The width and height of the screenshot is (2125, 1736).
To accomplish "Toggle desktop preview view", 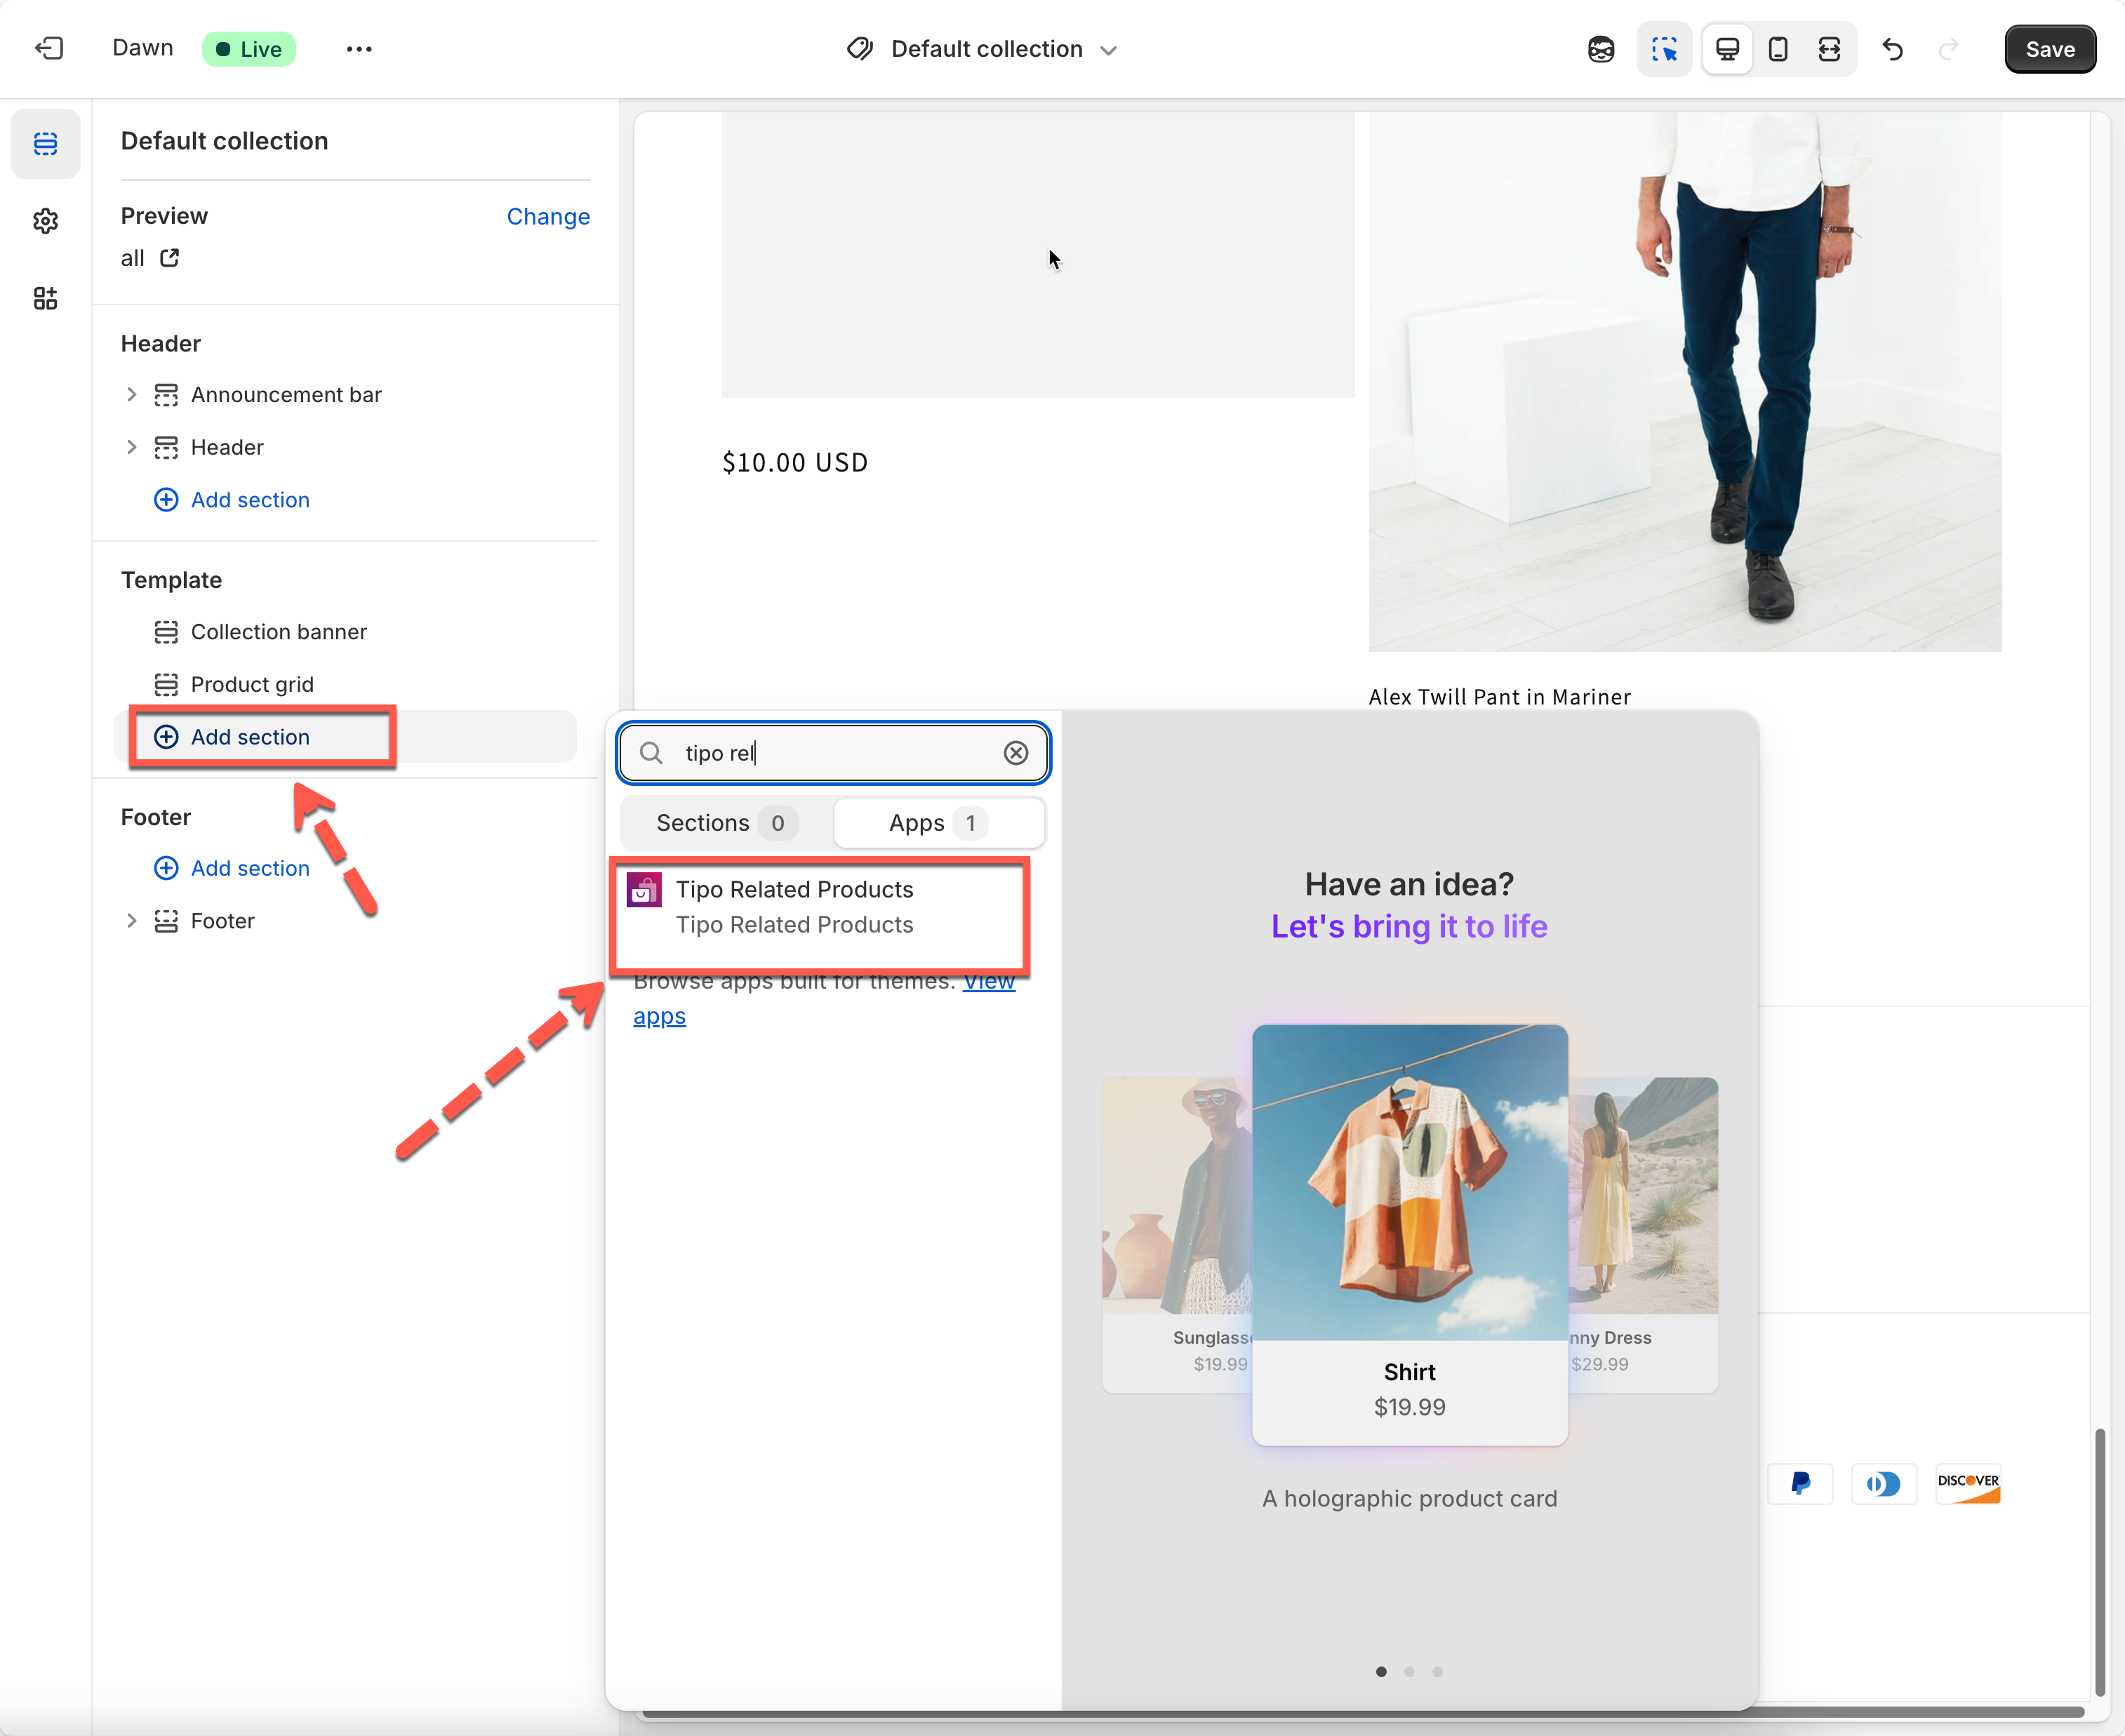I will click(1727, 49).
